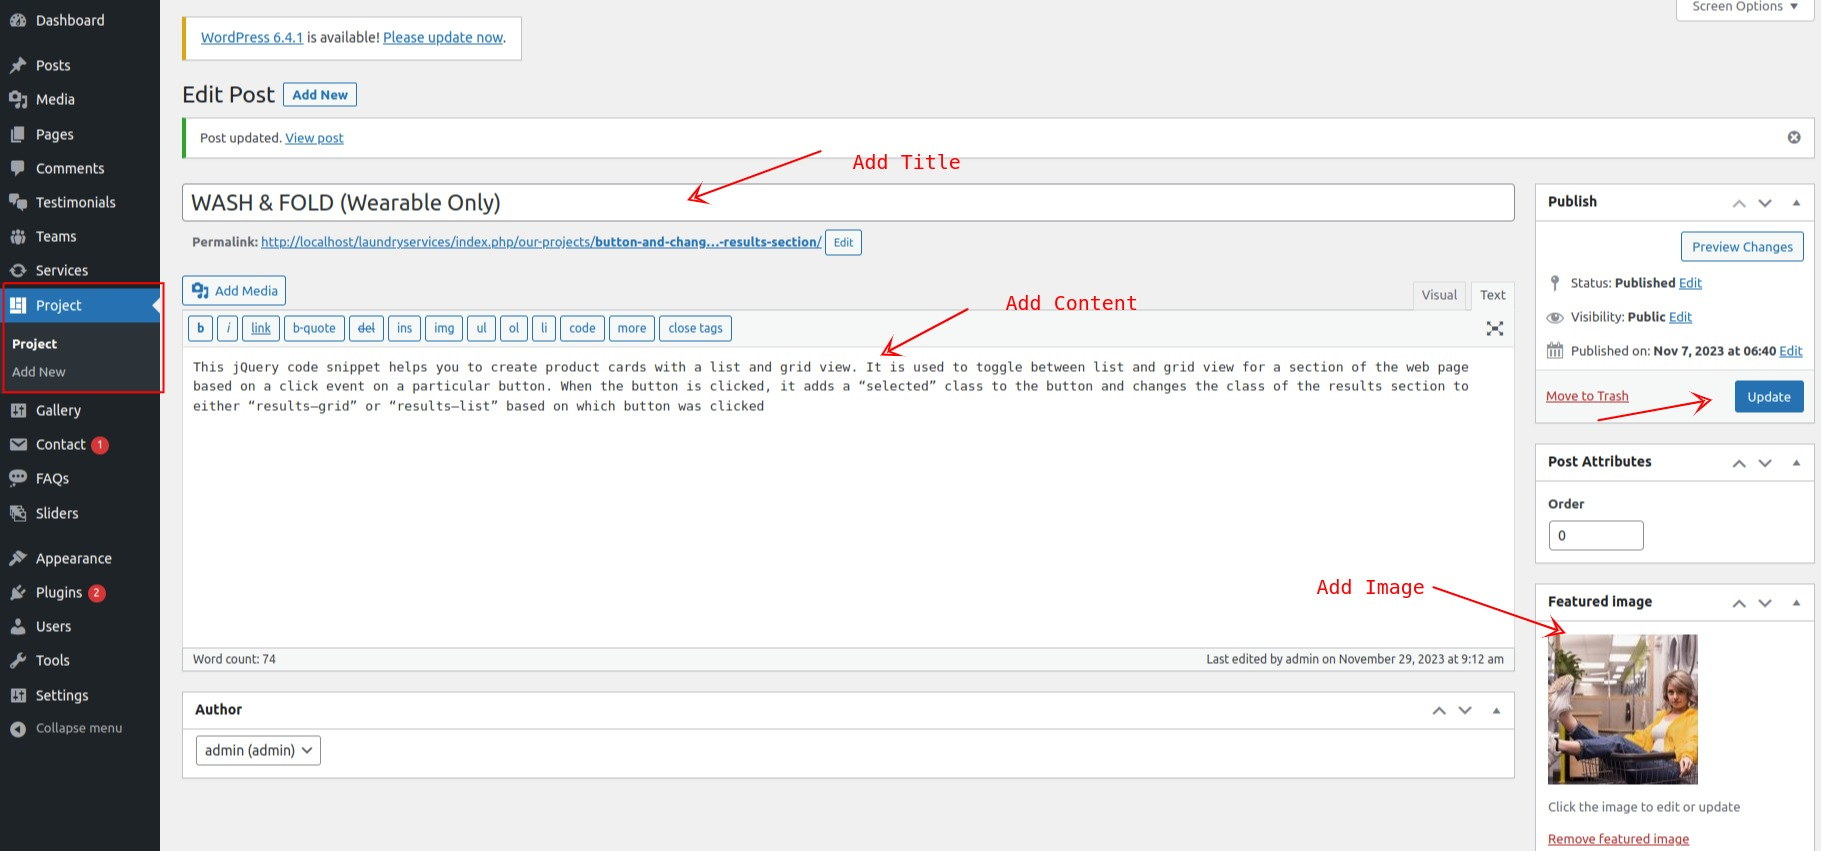Click the distraction-free fullscreen editor icon
Image resolution: width=1821 pixels, height=851 pixels.
1494,328
